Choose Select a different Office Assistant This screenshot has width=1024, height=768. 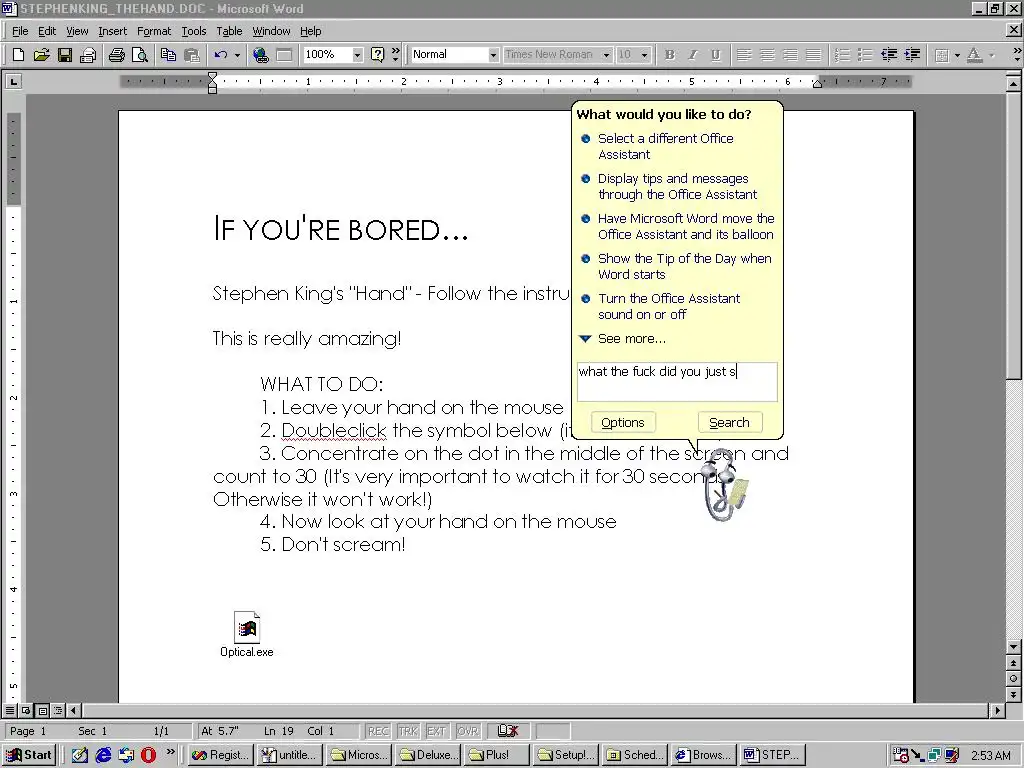(665, 146)
